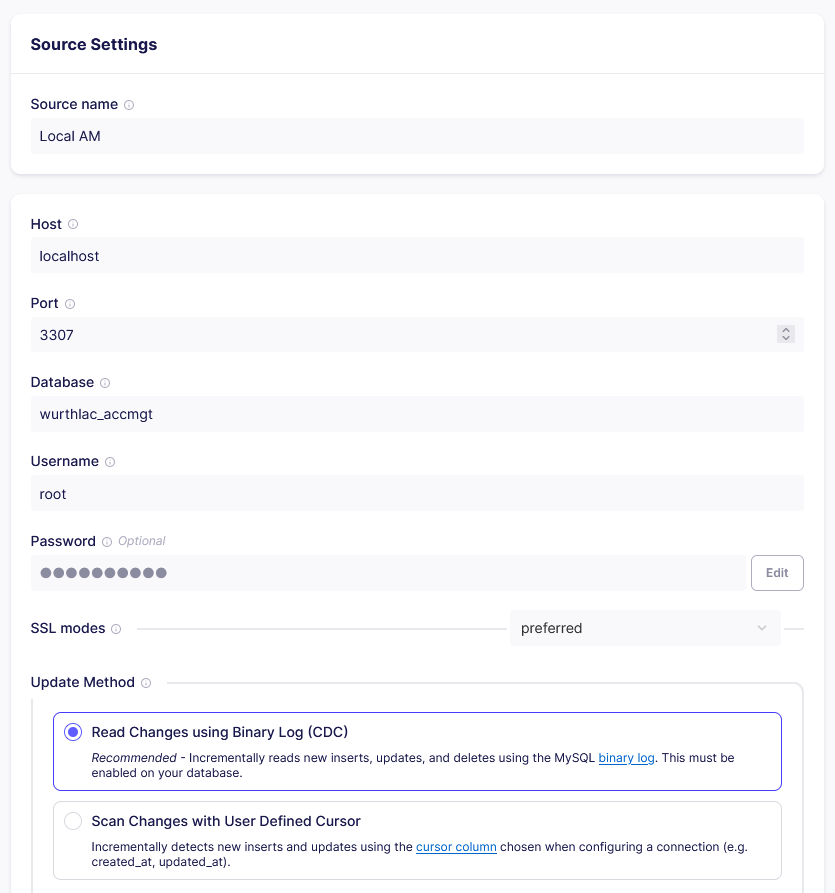Click the info icon beside Update Method

click(146, 683)
